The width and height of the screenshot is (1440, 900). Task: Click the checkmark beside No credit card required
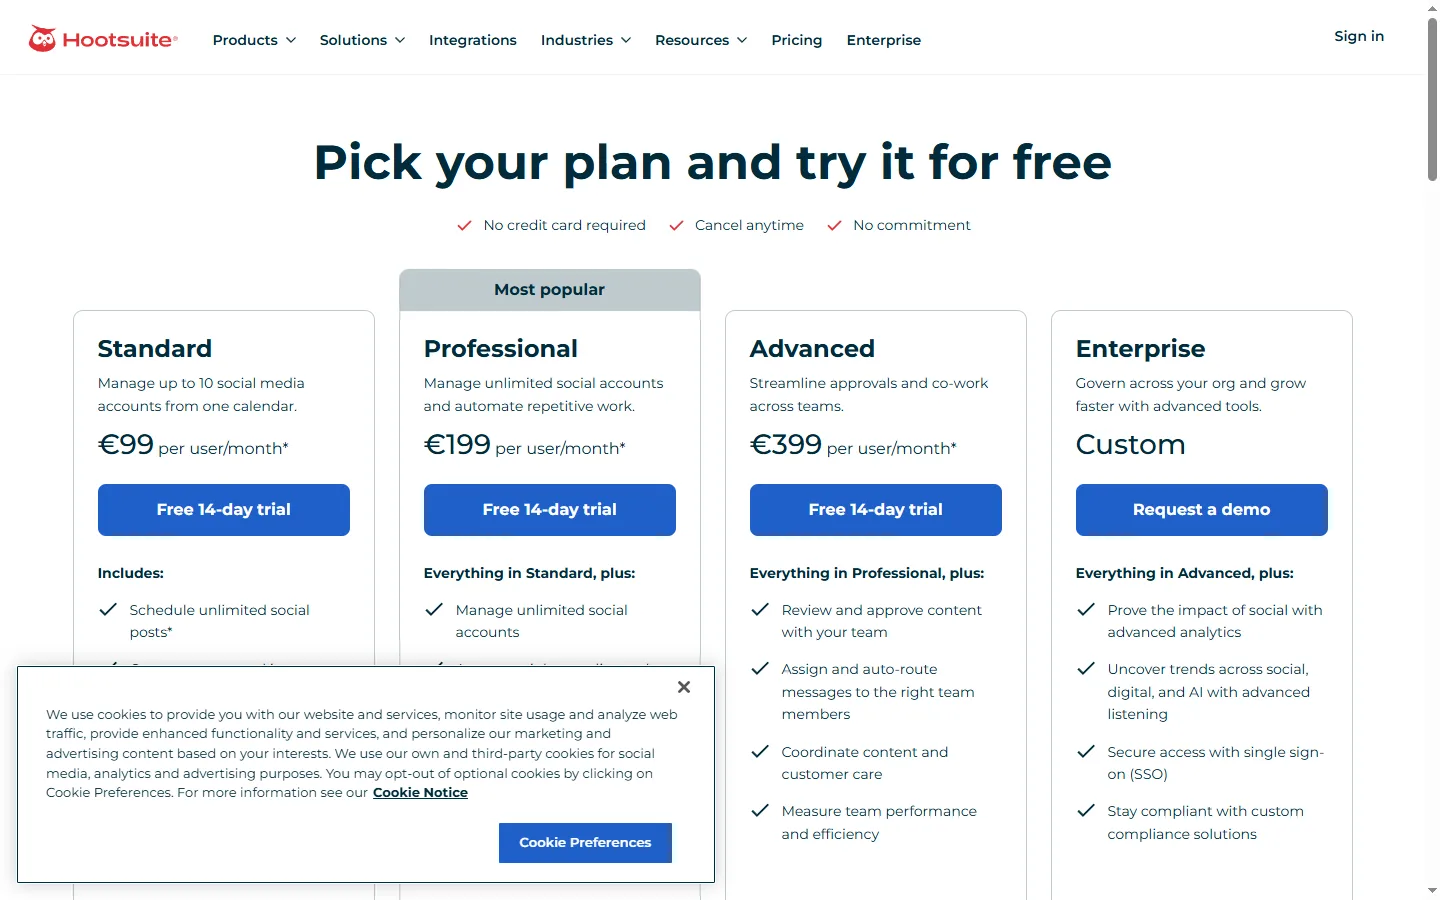[464, 226]
